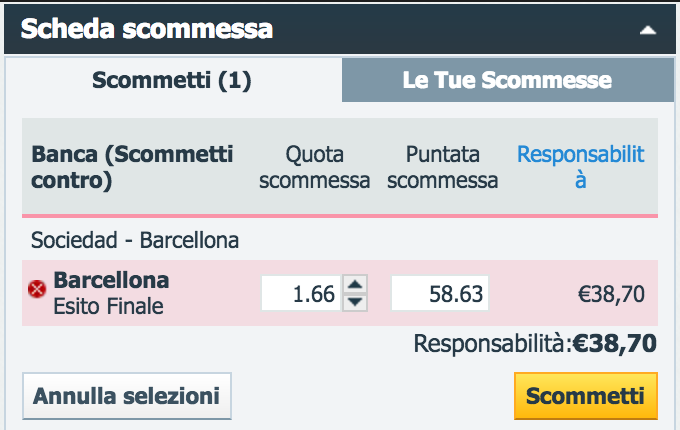Image resolution: width=680 pixels, height=430 pixels.
Task: Remove Barcellona selection with red X
Action: [x=37, y=289]
